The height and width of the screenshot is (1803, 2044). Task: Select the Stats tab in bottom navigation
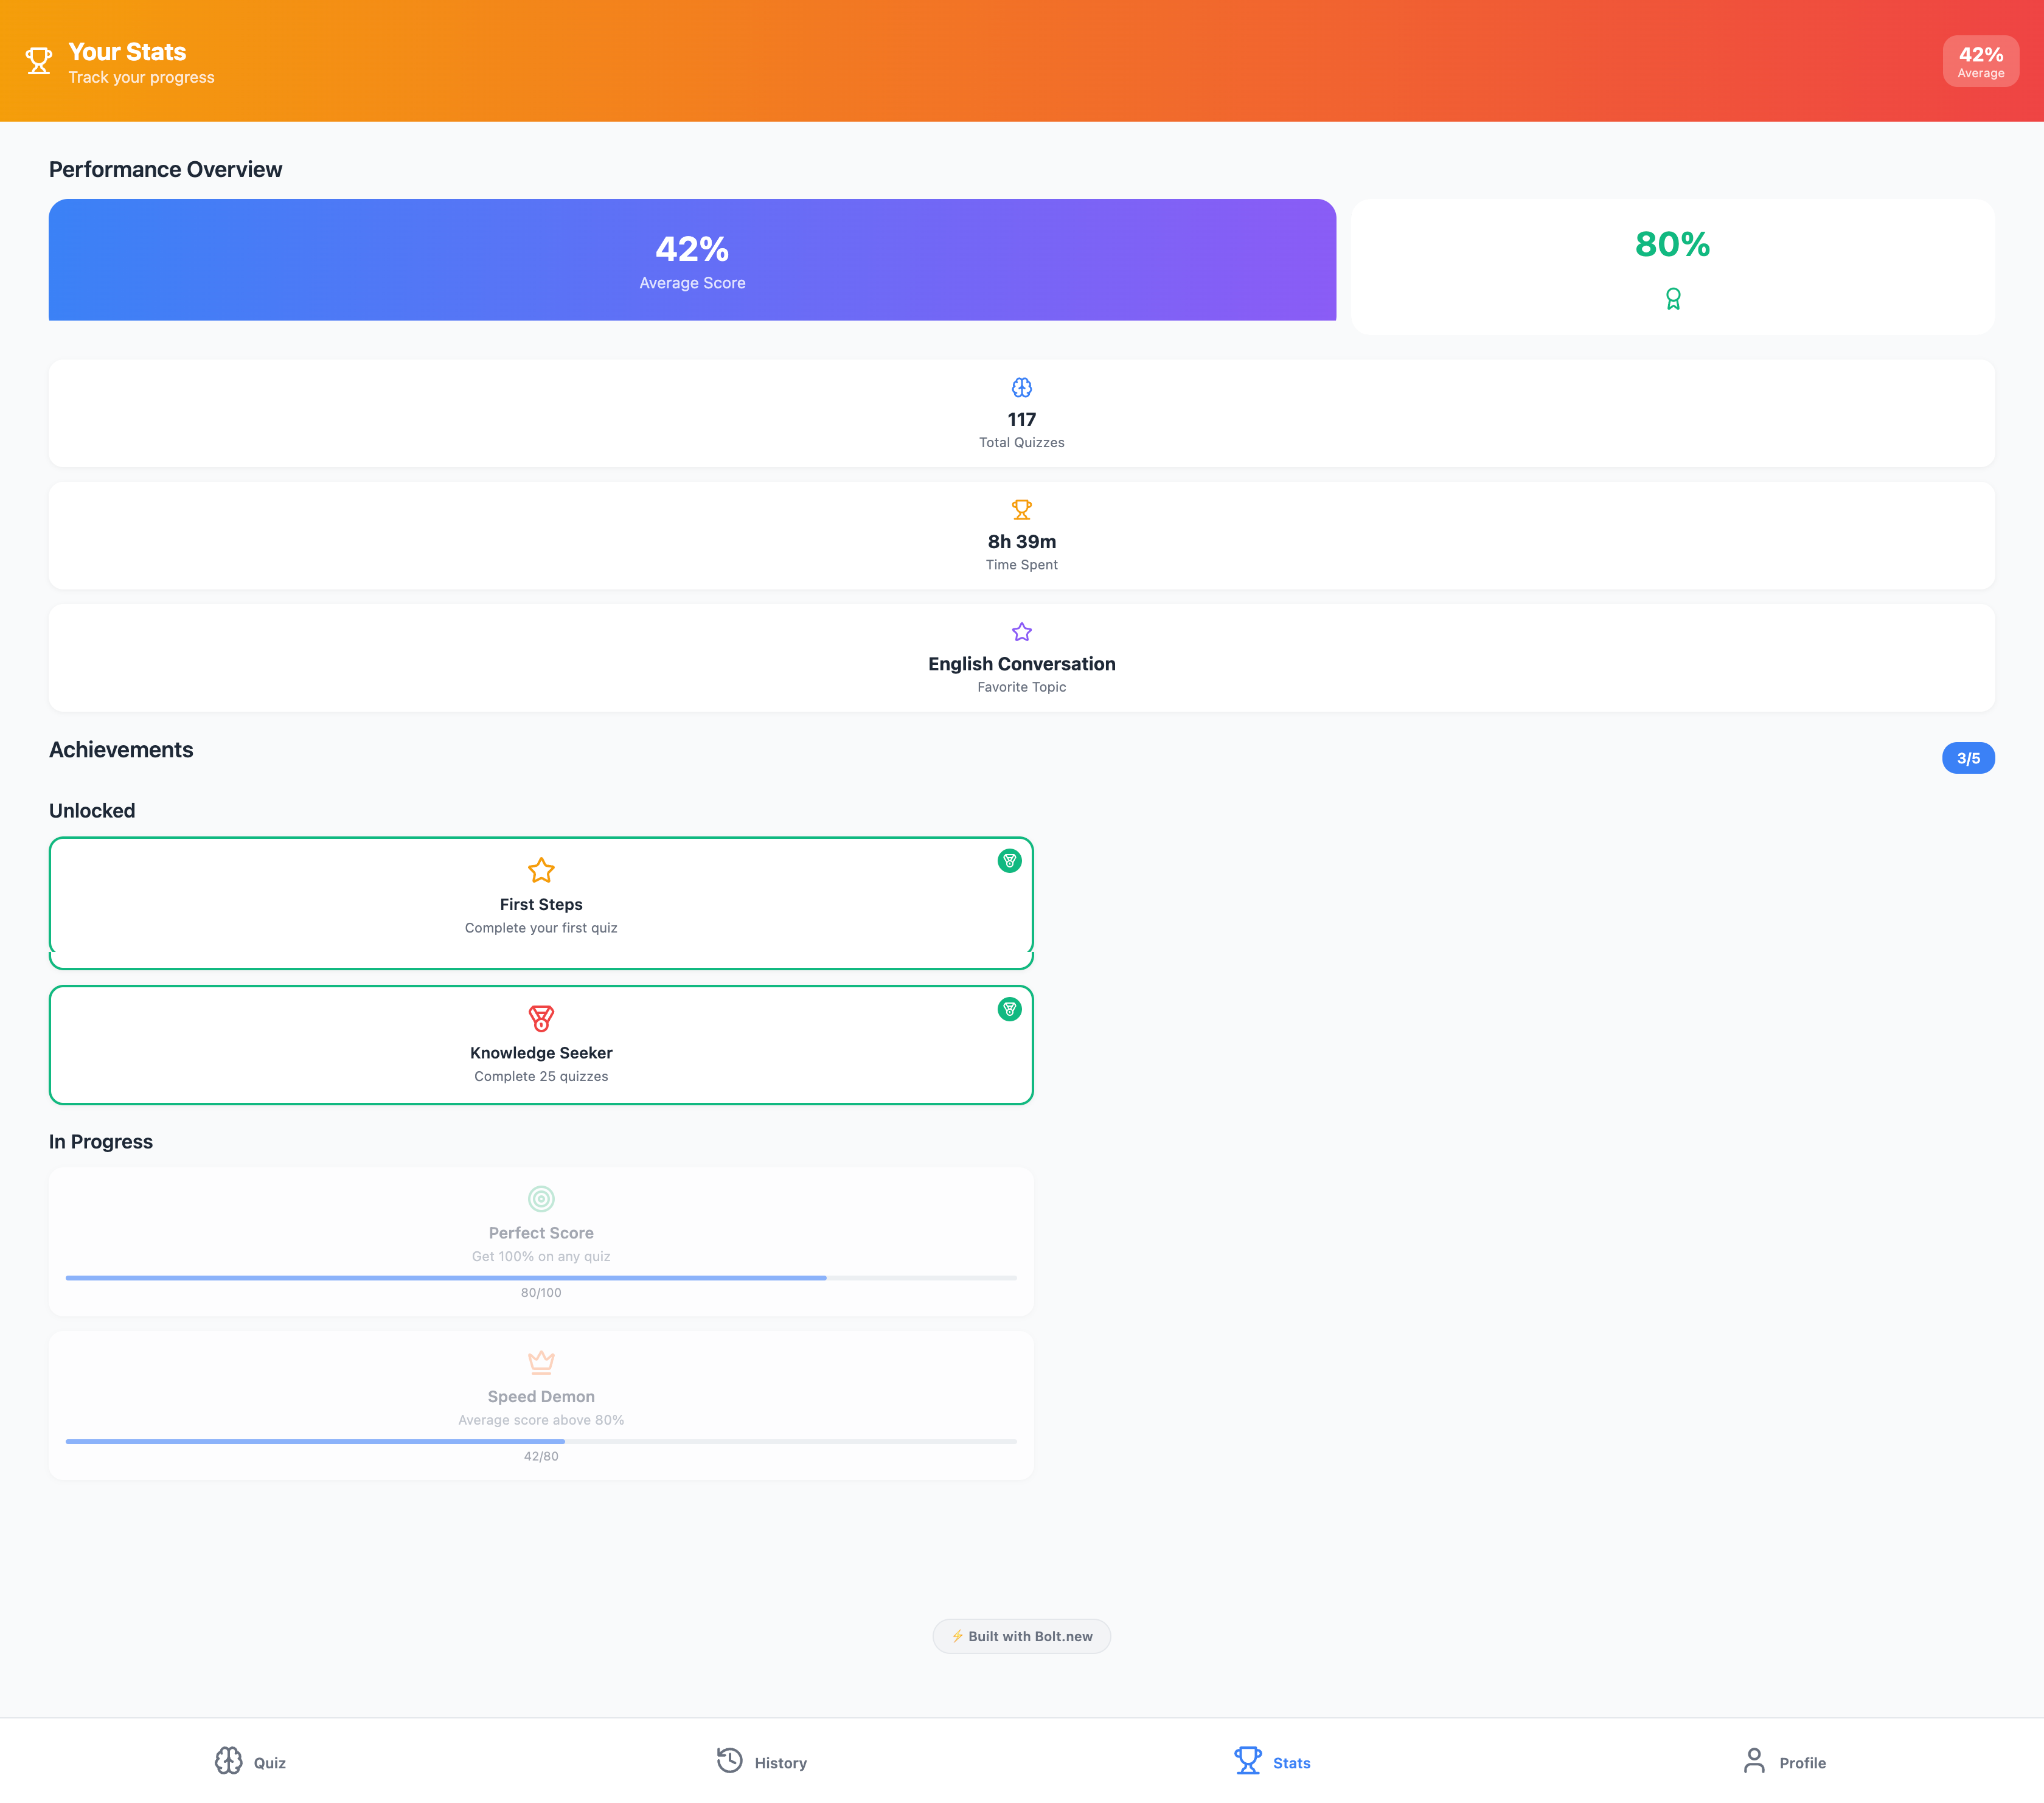click(x=1272, y=1762)
